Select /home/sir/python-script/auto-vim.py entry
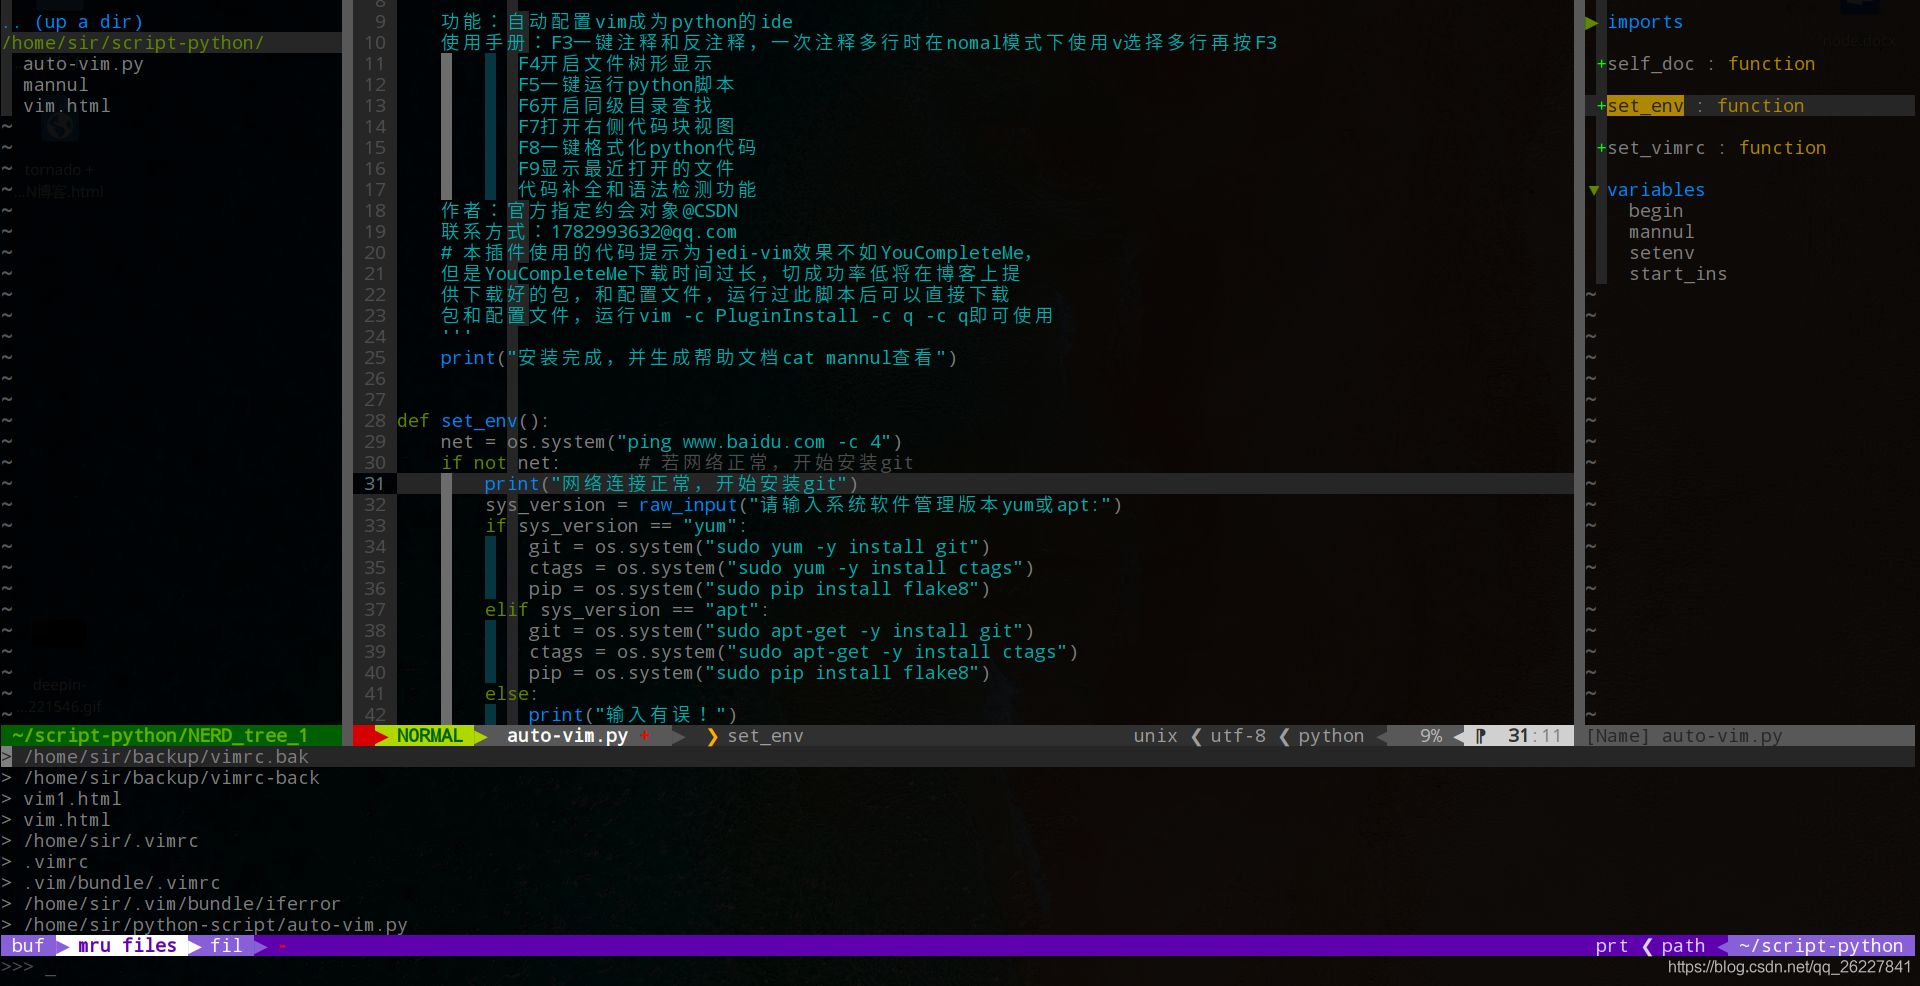The width and height of the screenshot is (1920, 986). pyautogui.click(x=215, y=925)
